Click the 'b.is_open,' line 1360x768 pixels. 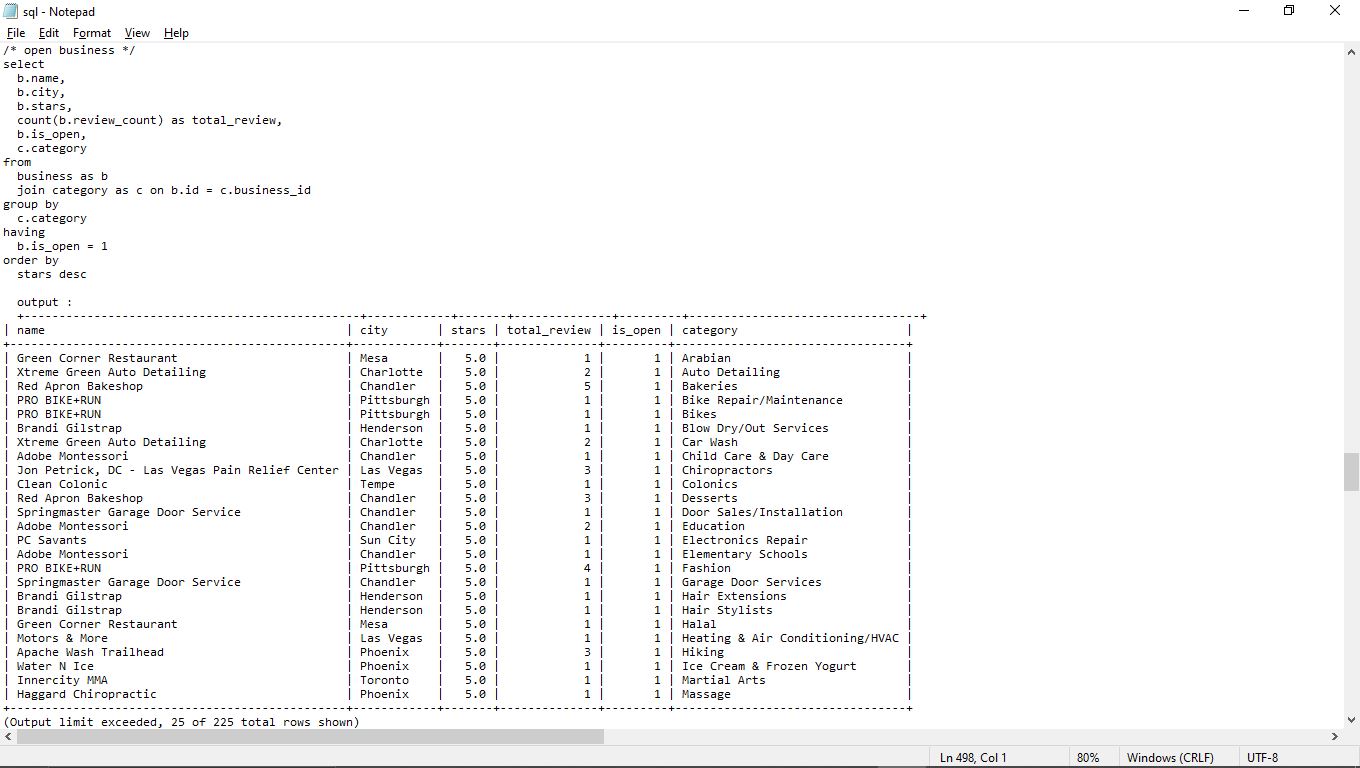(x=52, y=134)
